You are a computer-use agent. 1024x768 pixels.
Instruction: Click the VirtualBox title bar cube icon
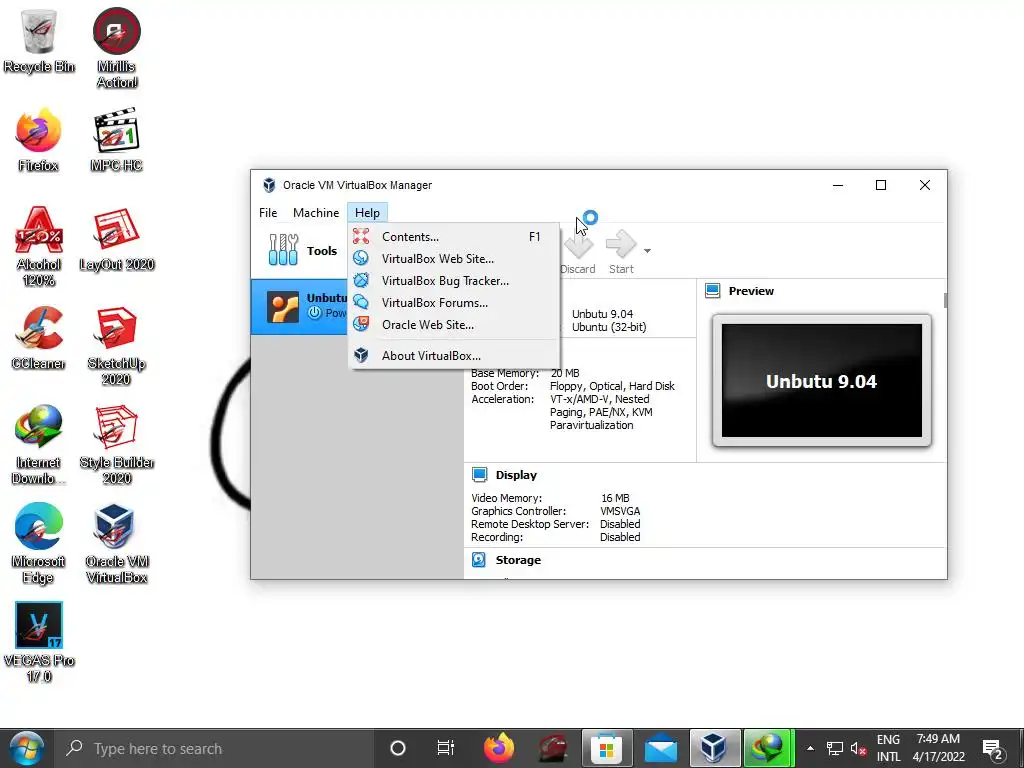(x=268, y=185)
